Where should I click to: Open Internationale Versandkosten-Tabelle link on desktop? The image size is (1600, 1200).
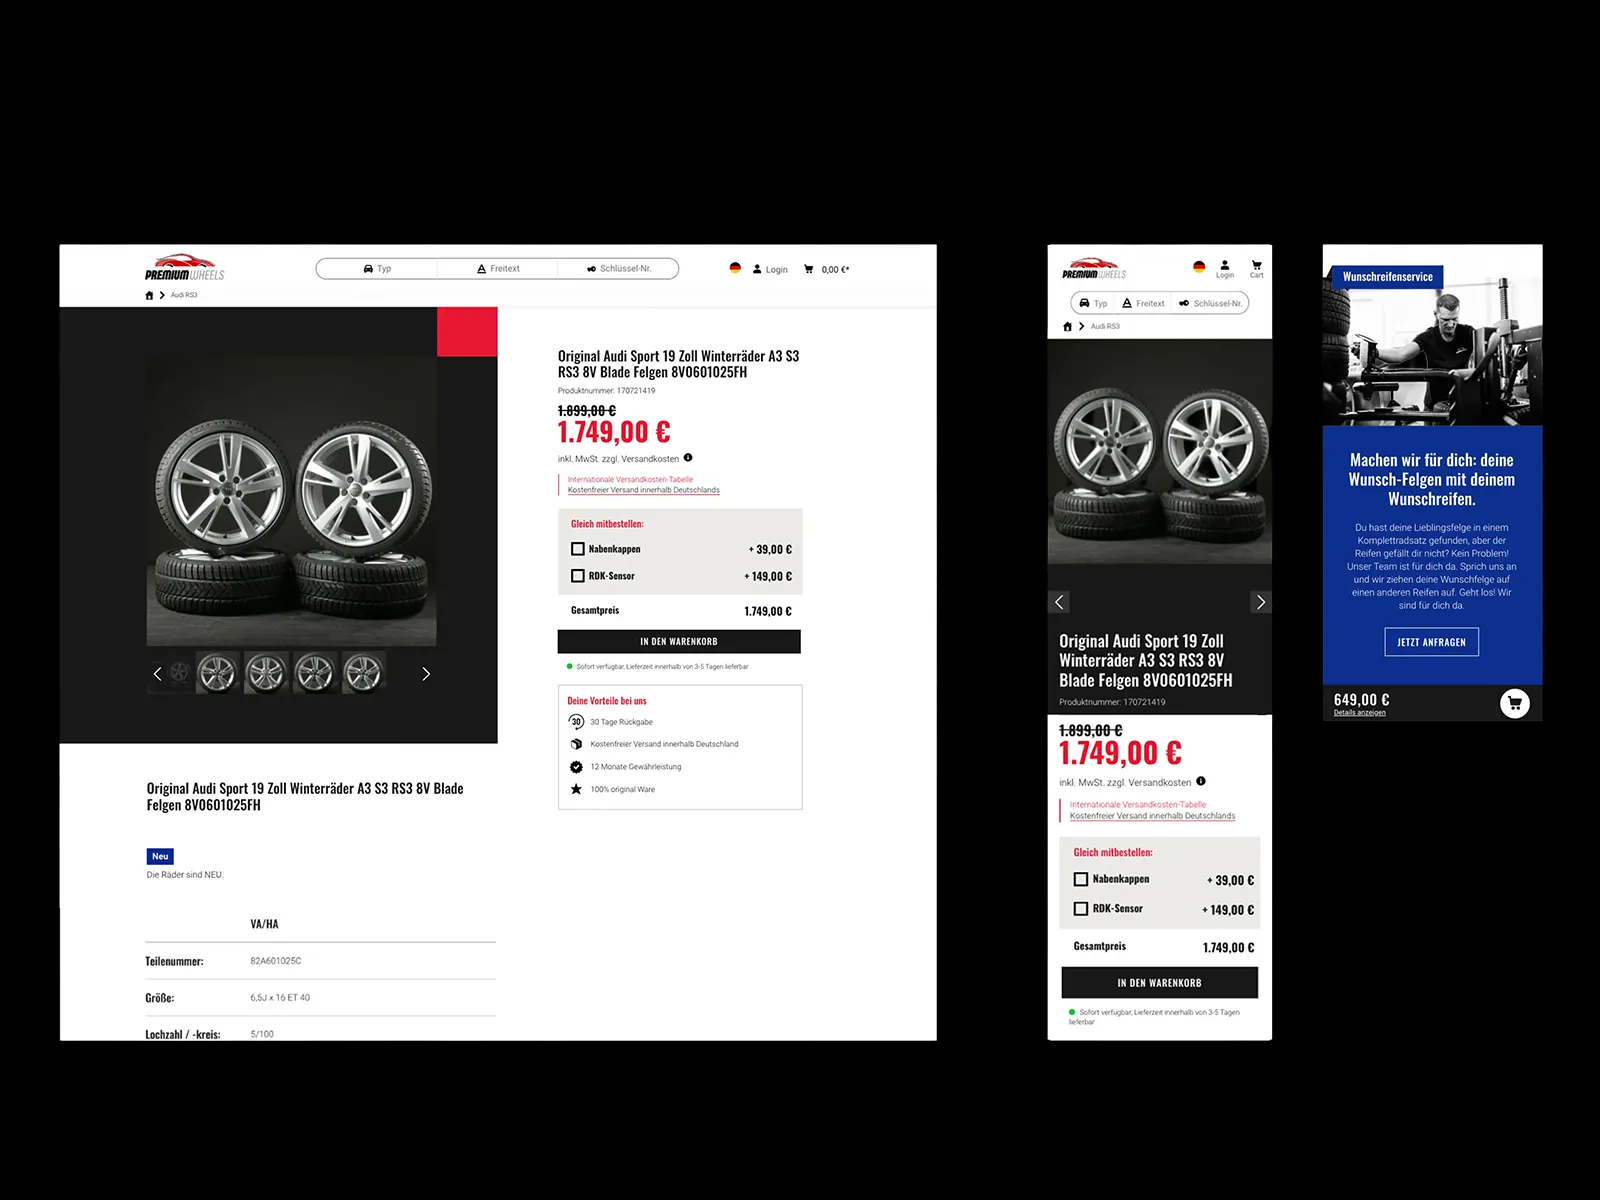tap(630, 479)
